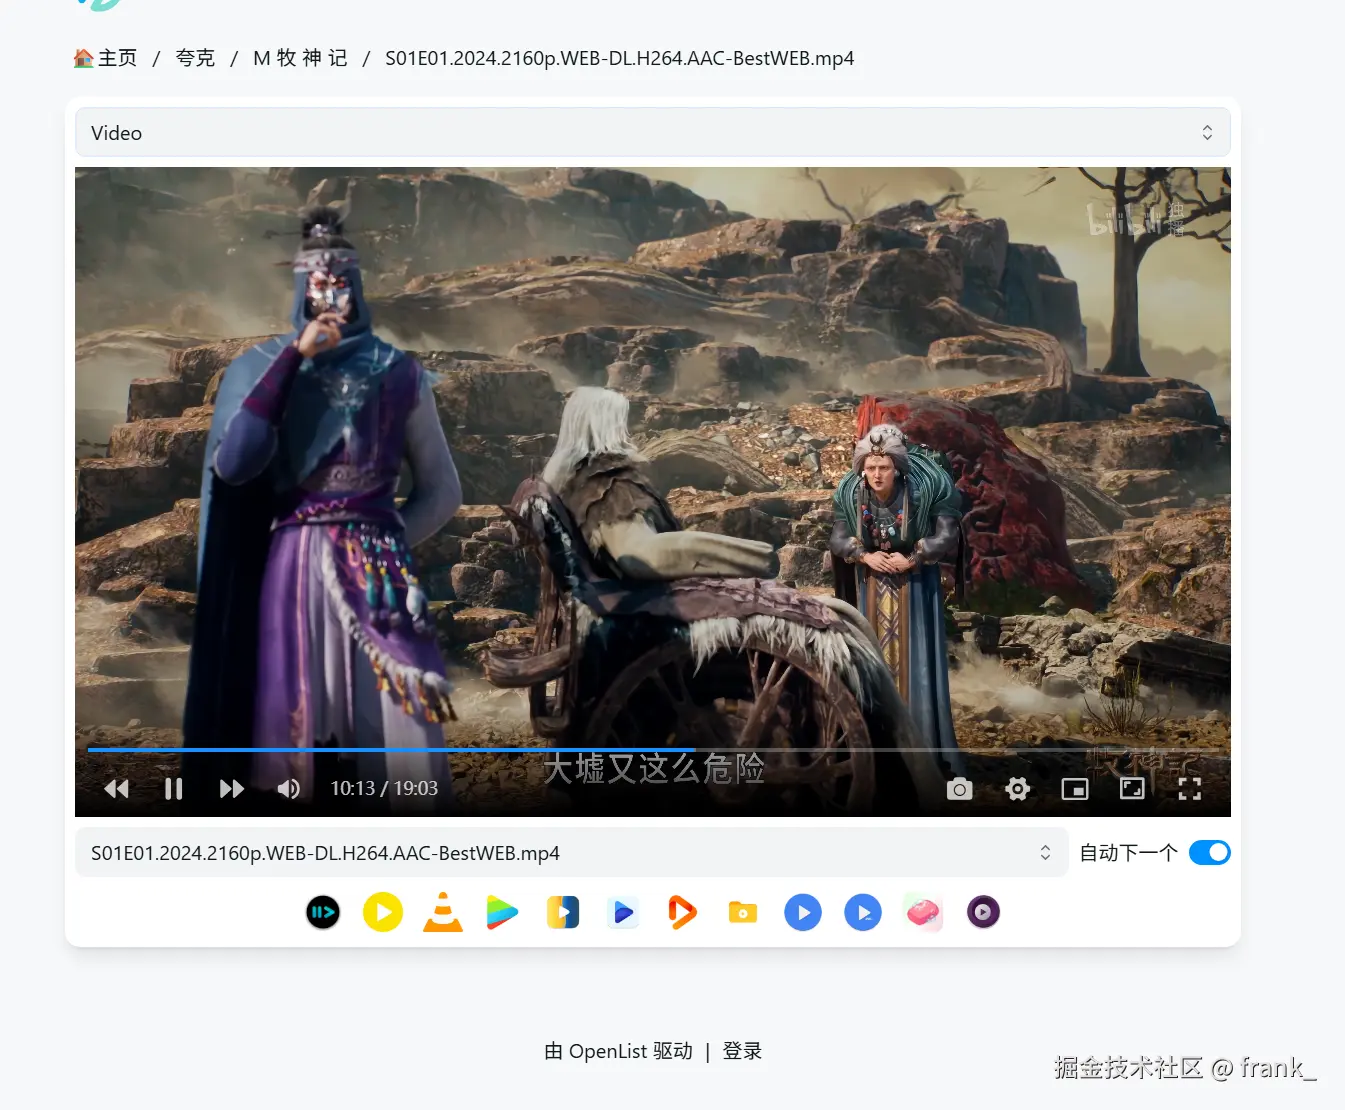
Task: Click the S01E01 mp4 breadcrumb
Action: coord(620,58)
